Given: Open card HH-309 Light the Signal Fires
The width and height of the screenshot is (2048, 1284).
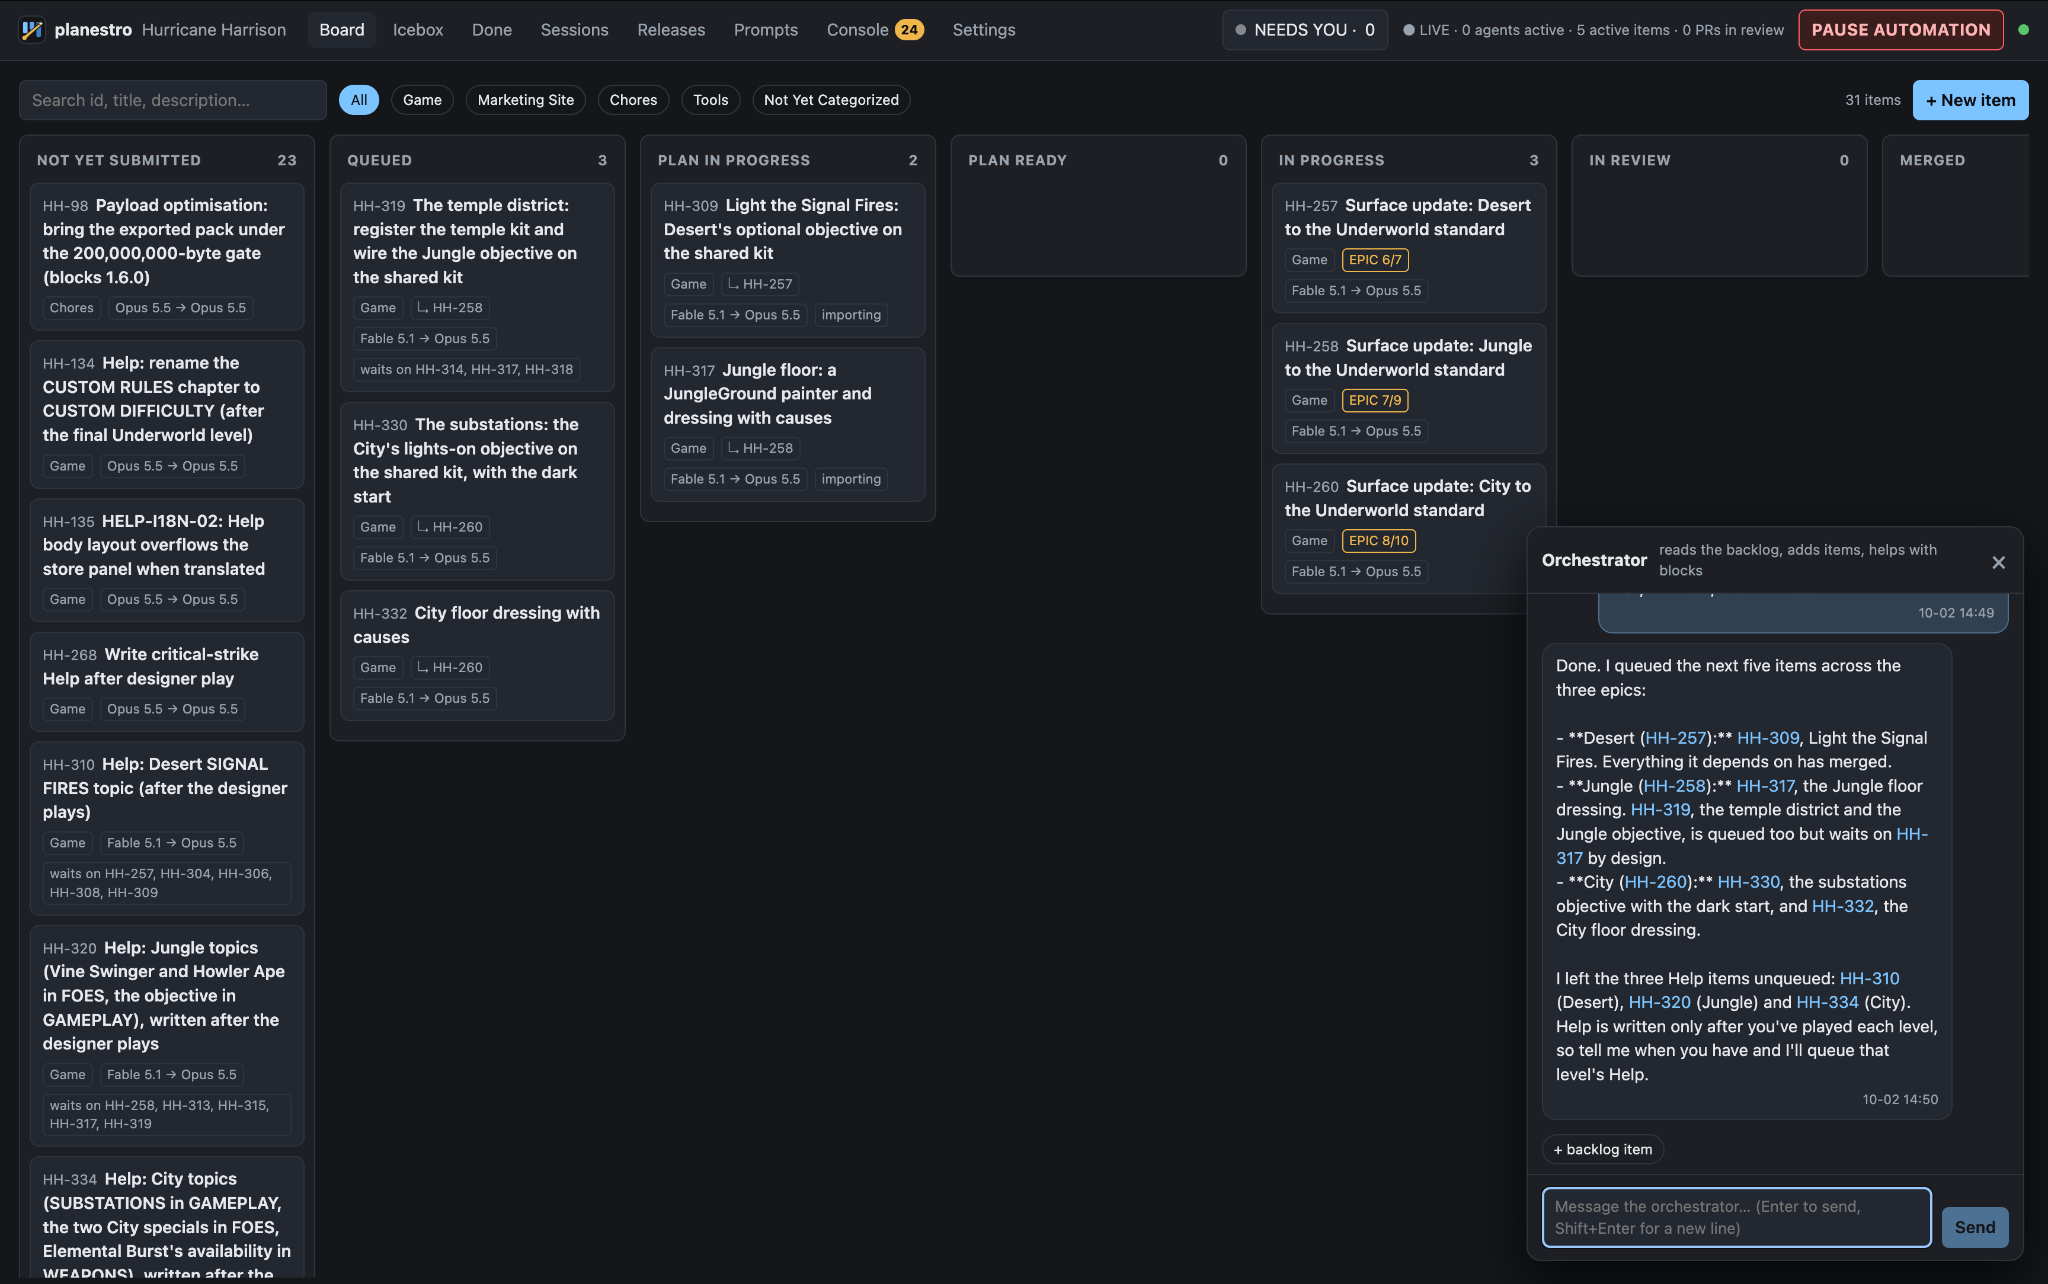Looking at the screenshot, I should tap(788, 260).
